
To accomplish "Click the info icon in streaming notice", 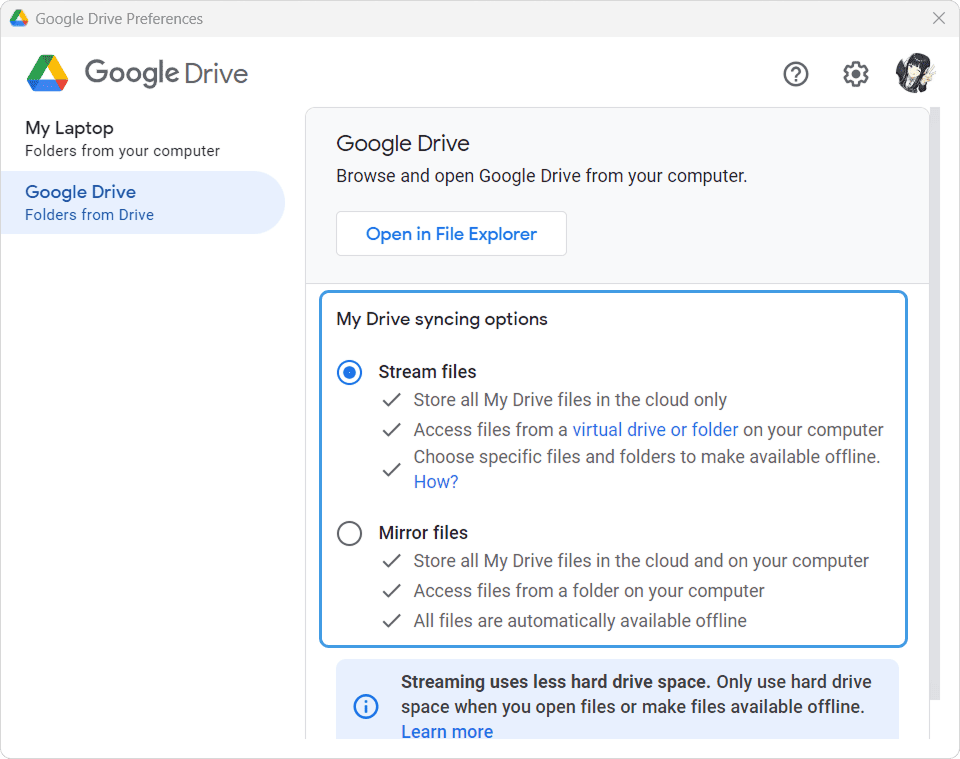I will [x=366, y=706].
